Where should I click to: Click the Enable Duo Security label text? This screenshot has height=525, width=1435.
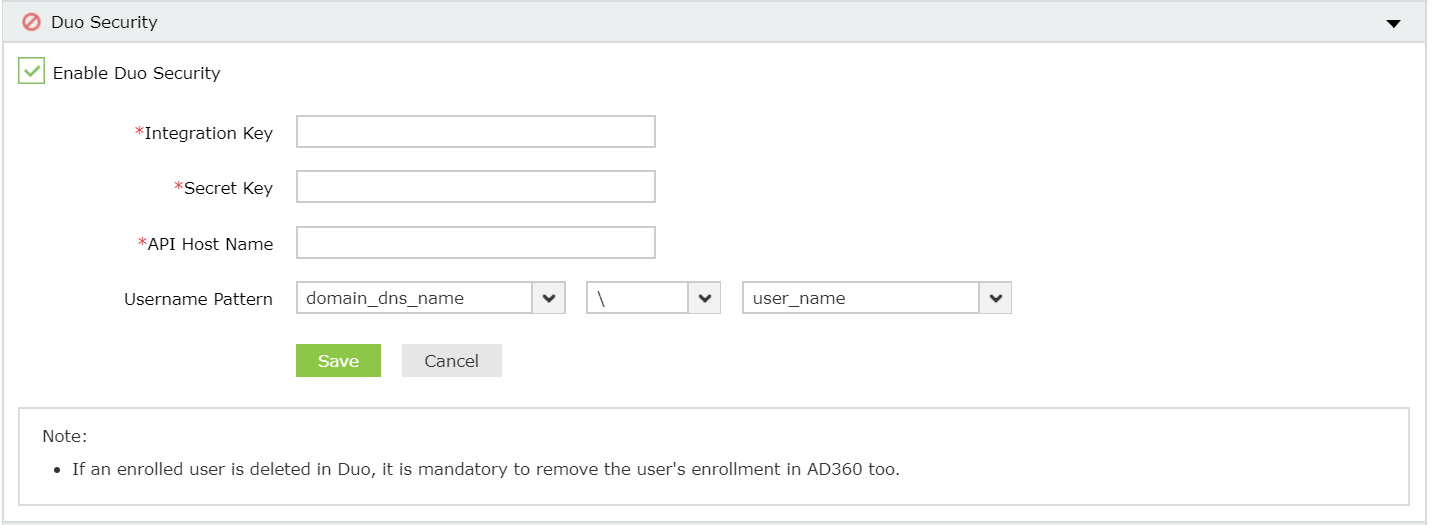(136, 73)
